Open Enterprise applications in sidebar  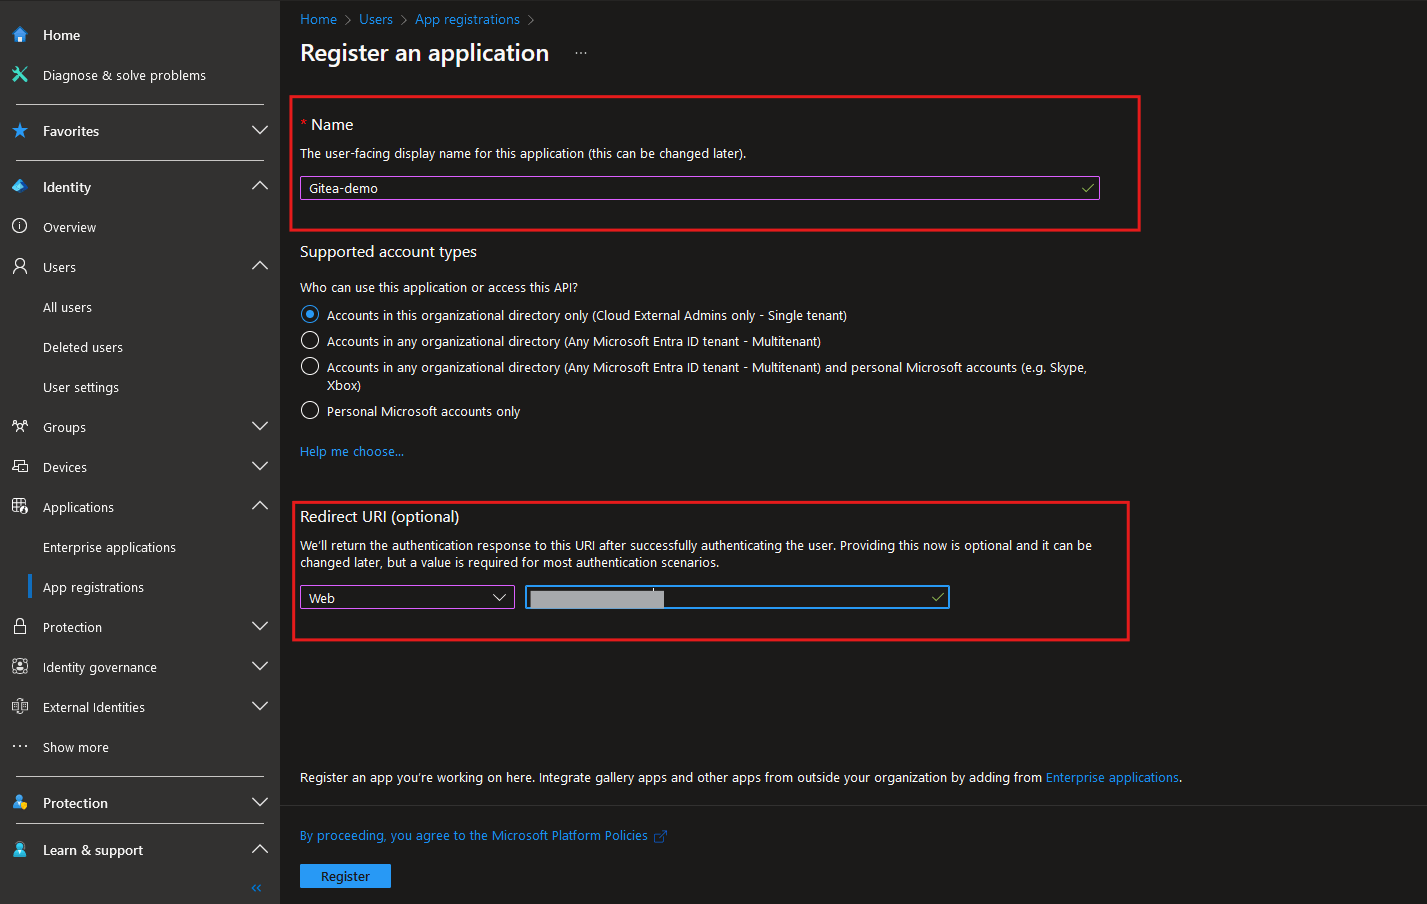click(109, 548)
